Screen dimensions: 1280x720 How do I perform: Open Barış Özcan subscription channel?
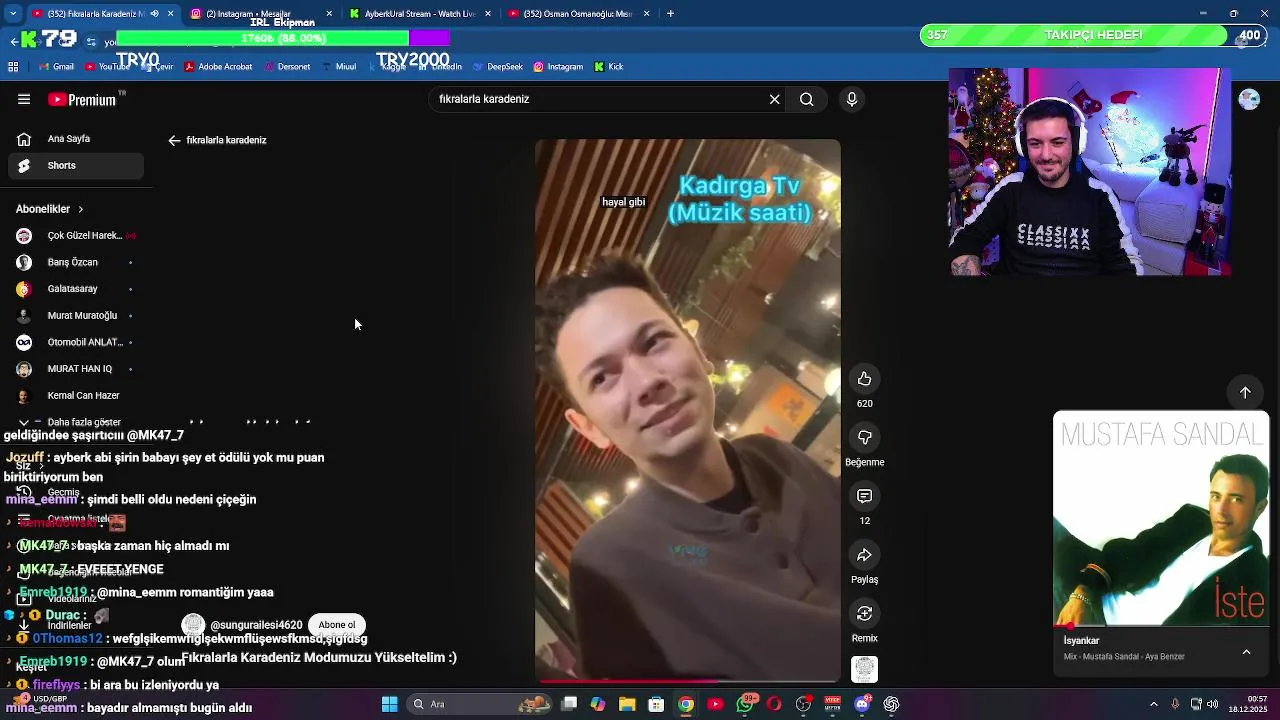[x=75, y=262]
